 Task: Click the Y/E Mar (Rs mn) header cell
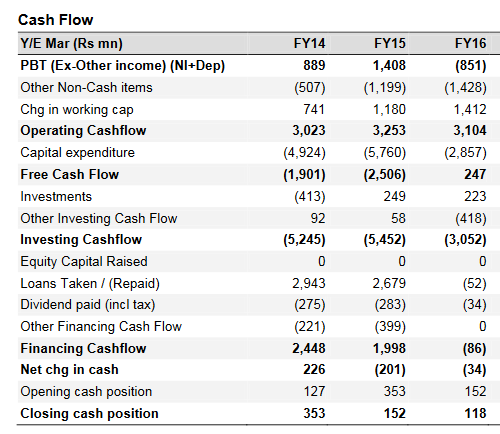tap(72, 44)
